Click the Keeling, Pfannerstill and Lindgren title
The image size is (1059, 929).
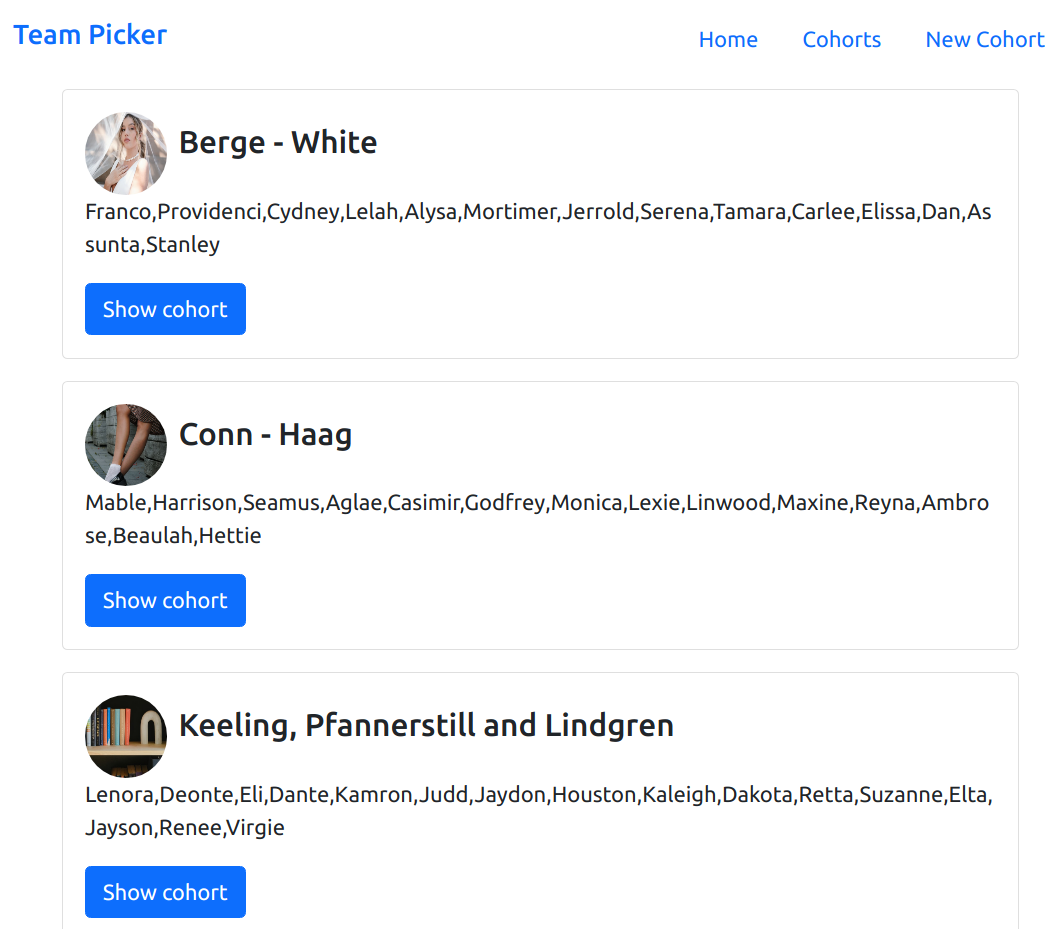[426, 726]
